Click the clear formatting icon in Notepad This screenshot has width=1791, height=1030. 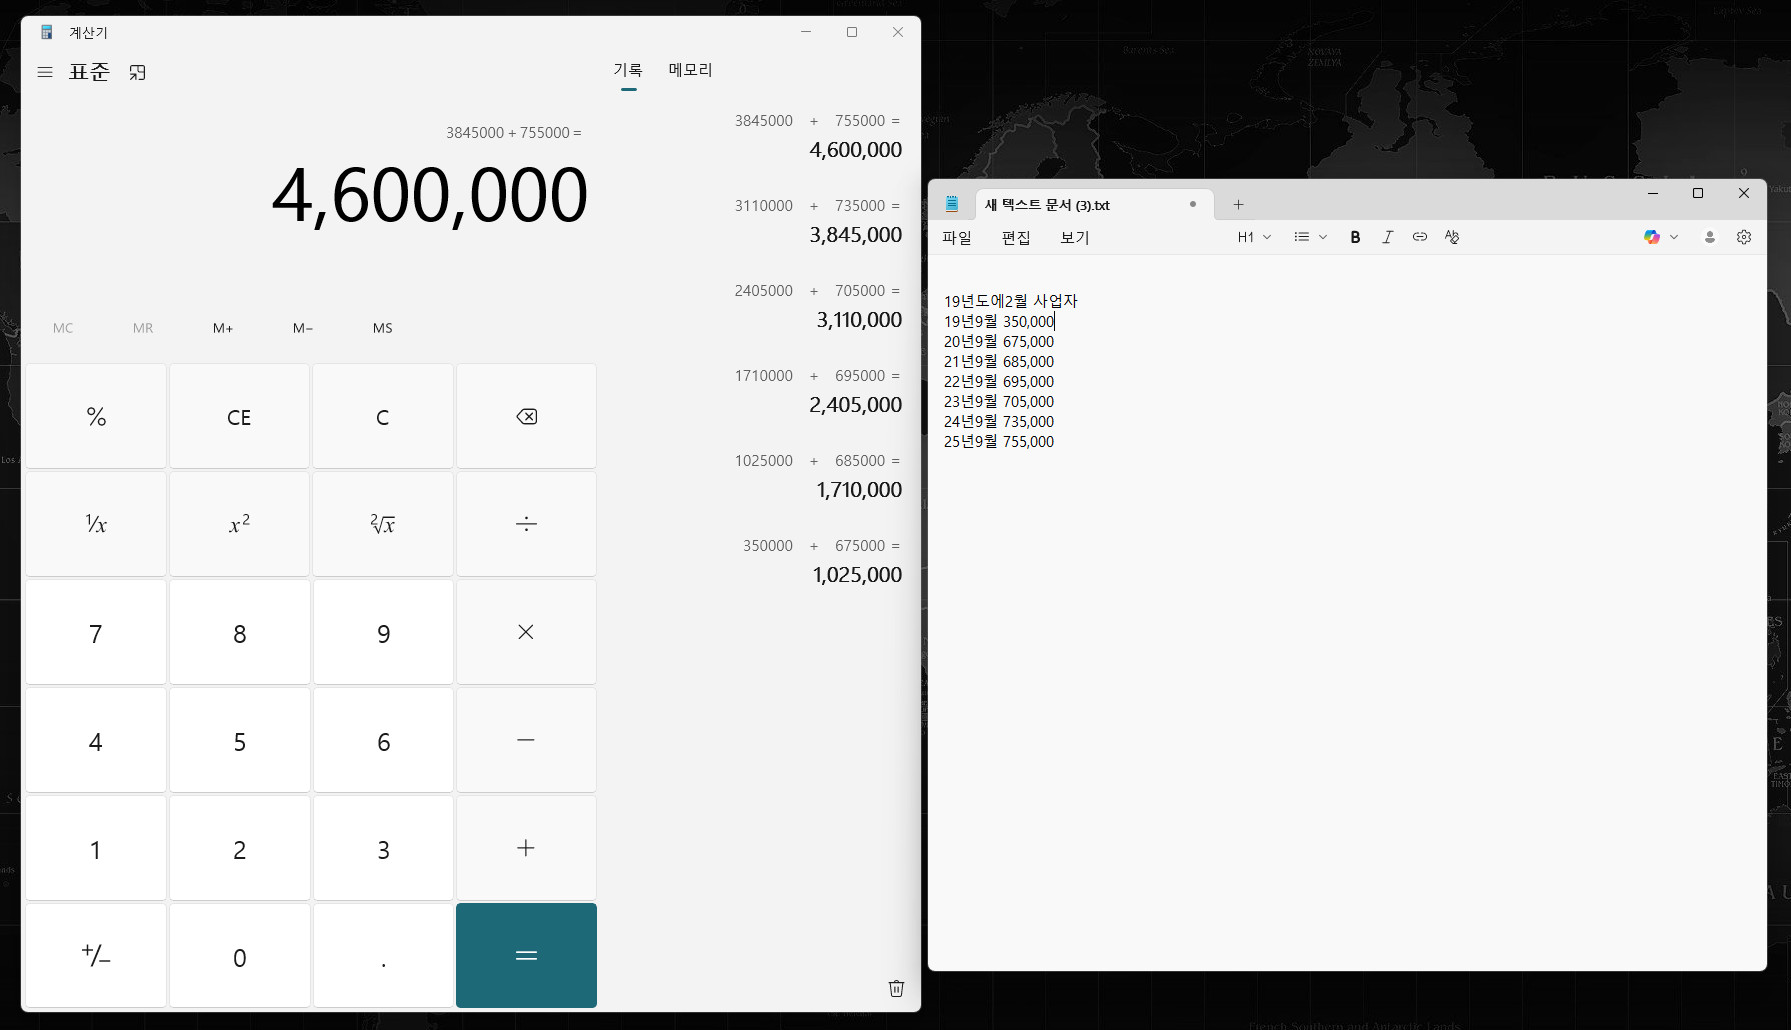(x=1452, y=237)
